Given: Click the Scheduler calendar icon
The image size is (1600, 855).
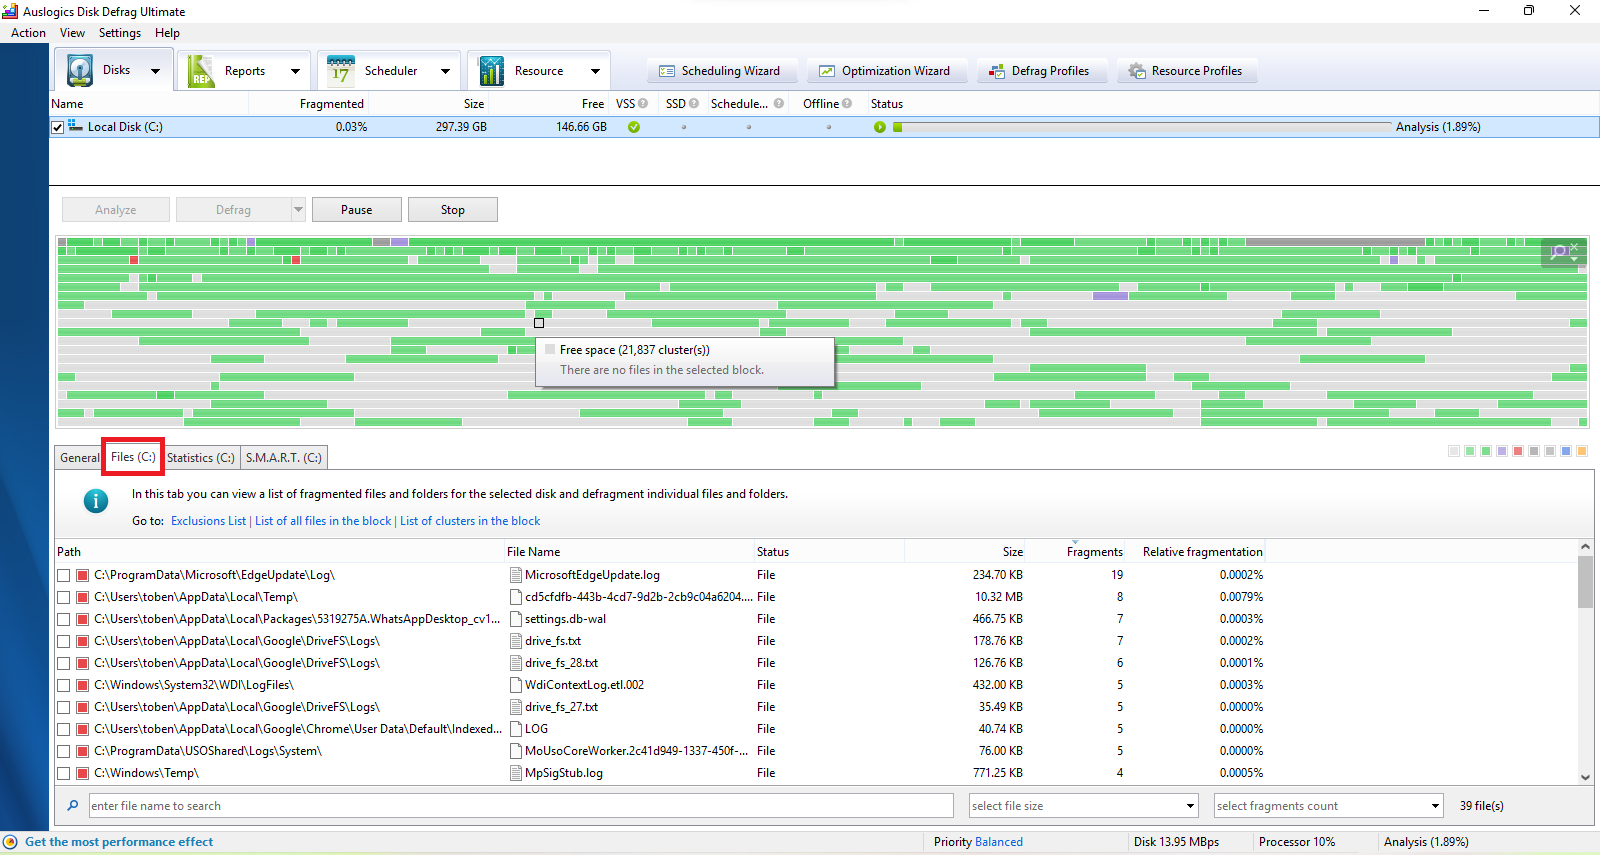Looking at the screenshot, I should pyautogui.click(x=341, y=71).
